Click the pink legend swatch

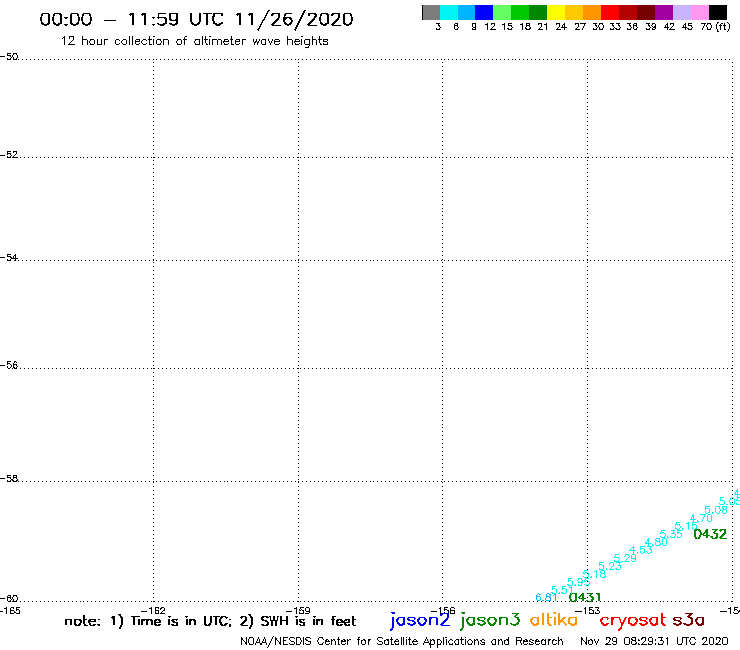click(699, 12)
